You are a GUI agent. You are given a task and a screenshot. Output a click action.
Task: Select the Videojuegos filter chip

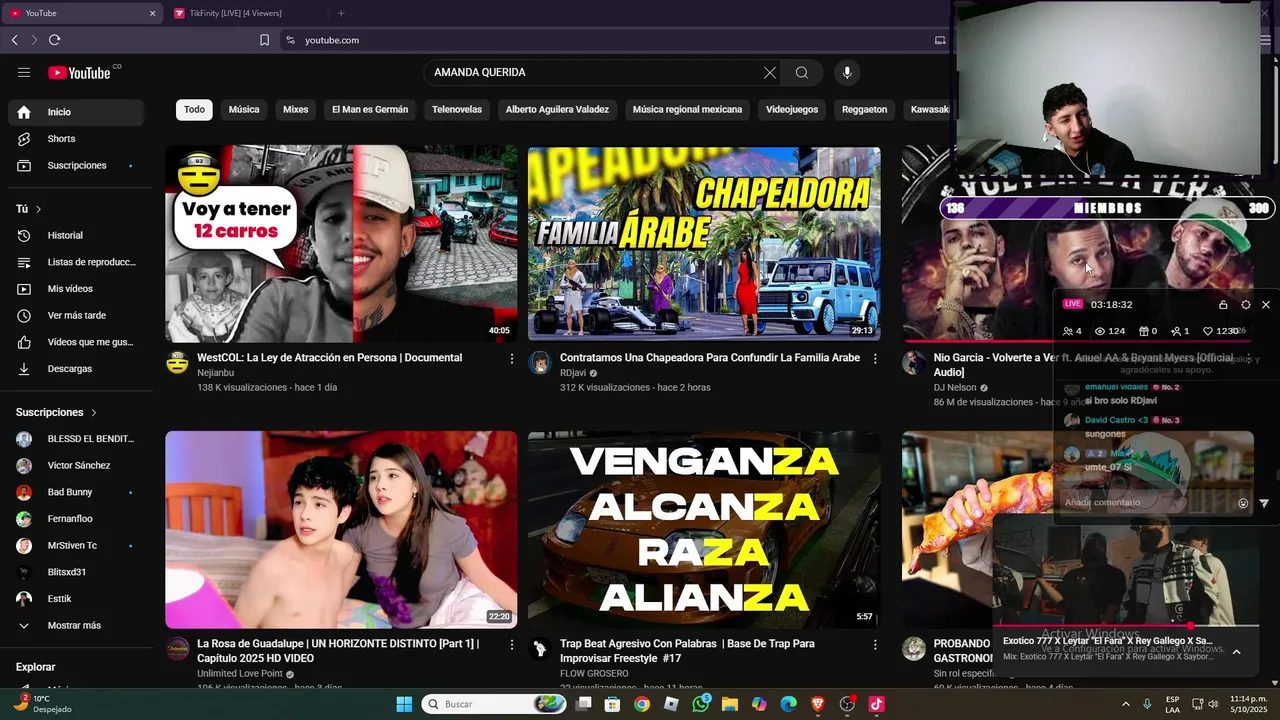(792, 109)
